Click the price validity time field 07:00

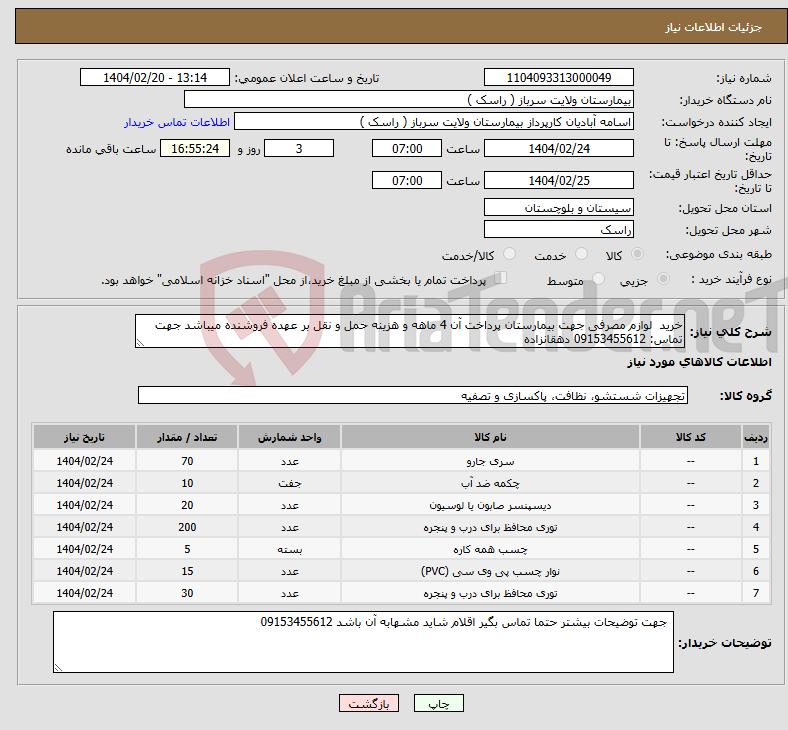407,180
